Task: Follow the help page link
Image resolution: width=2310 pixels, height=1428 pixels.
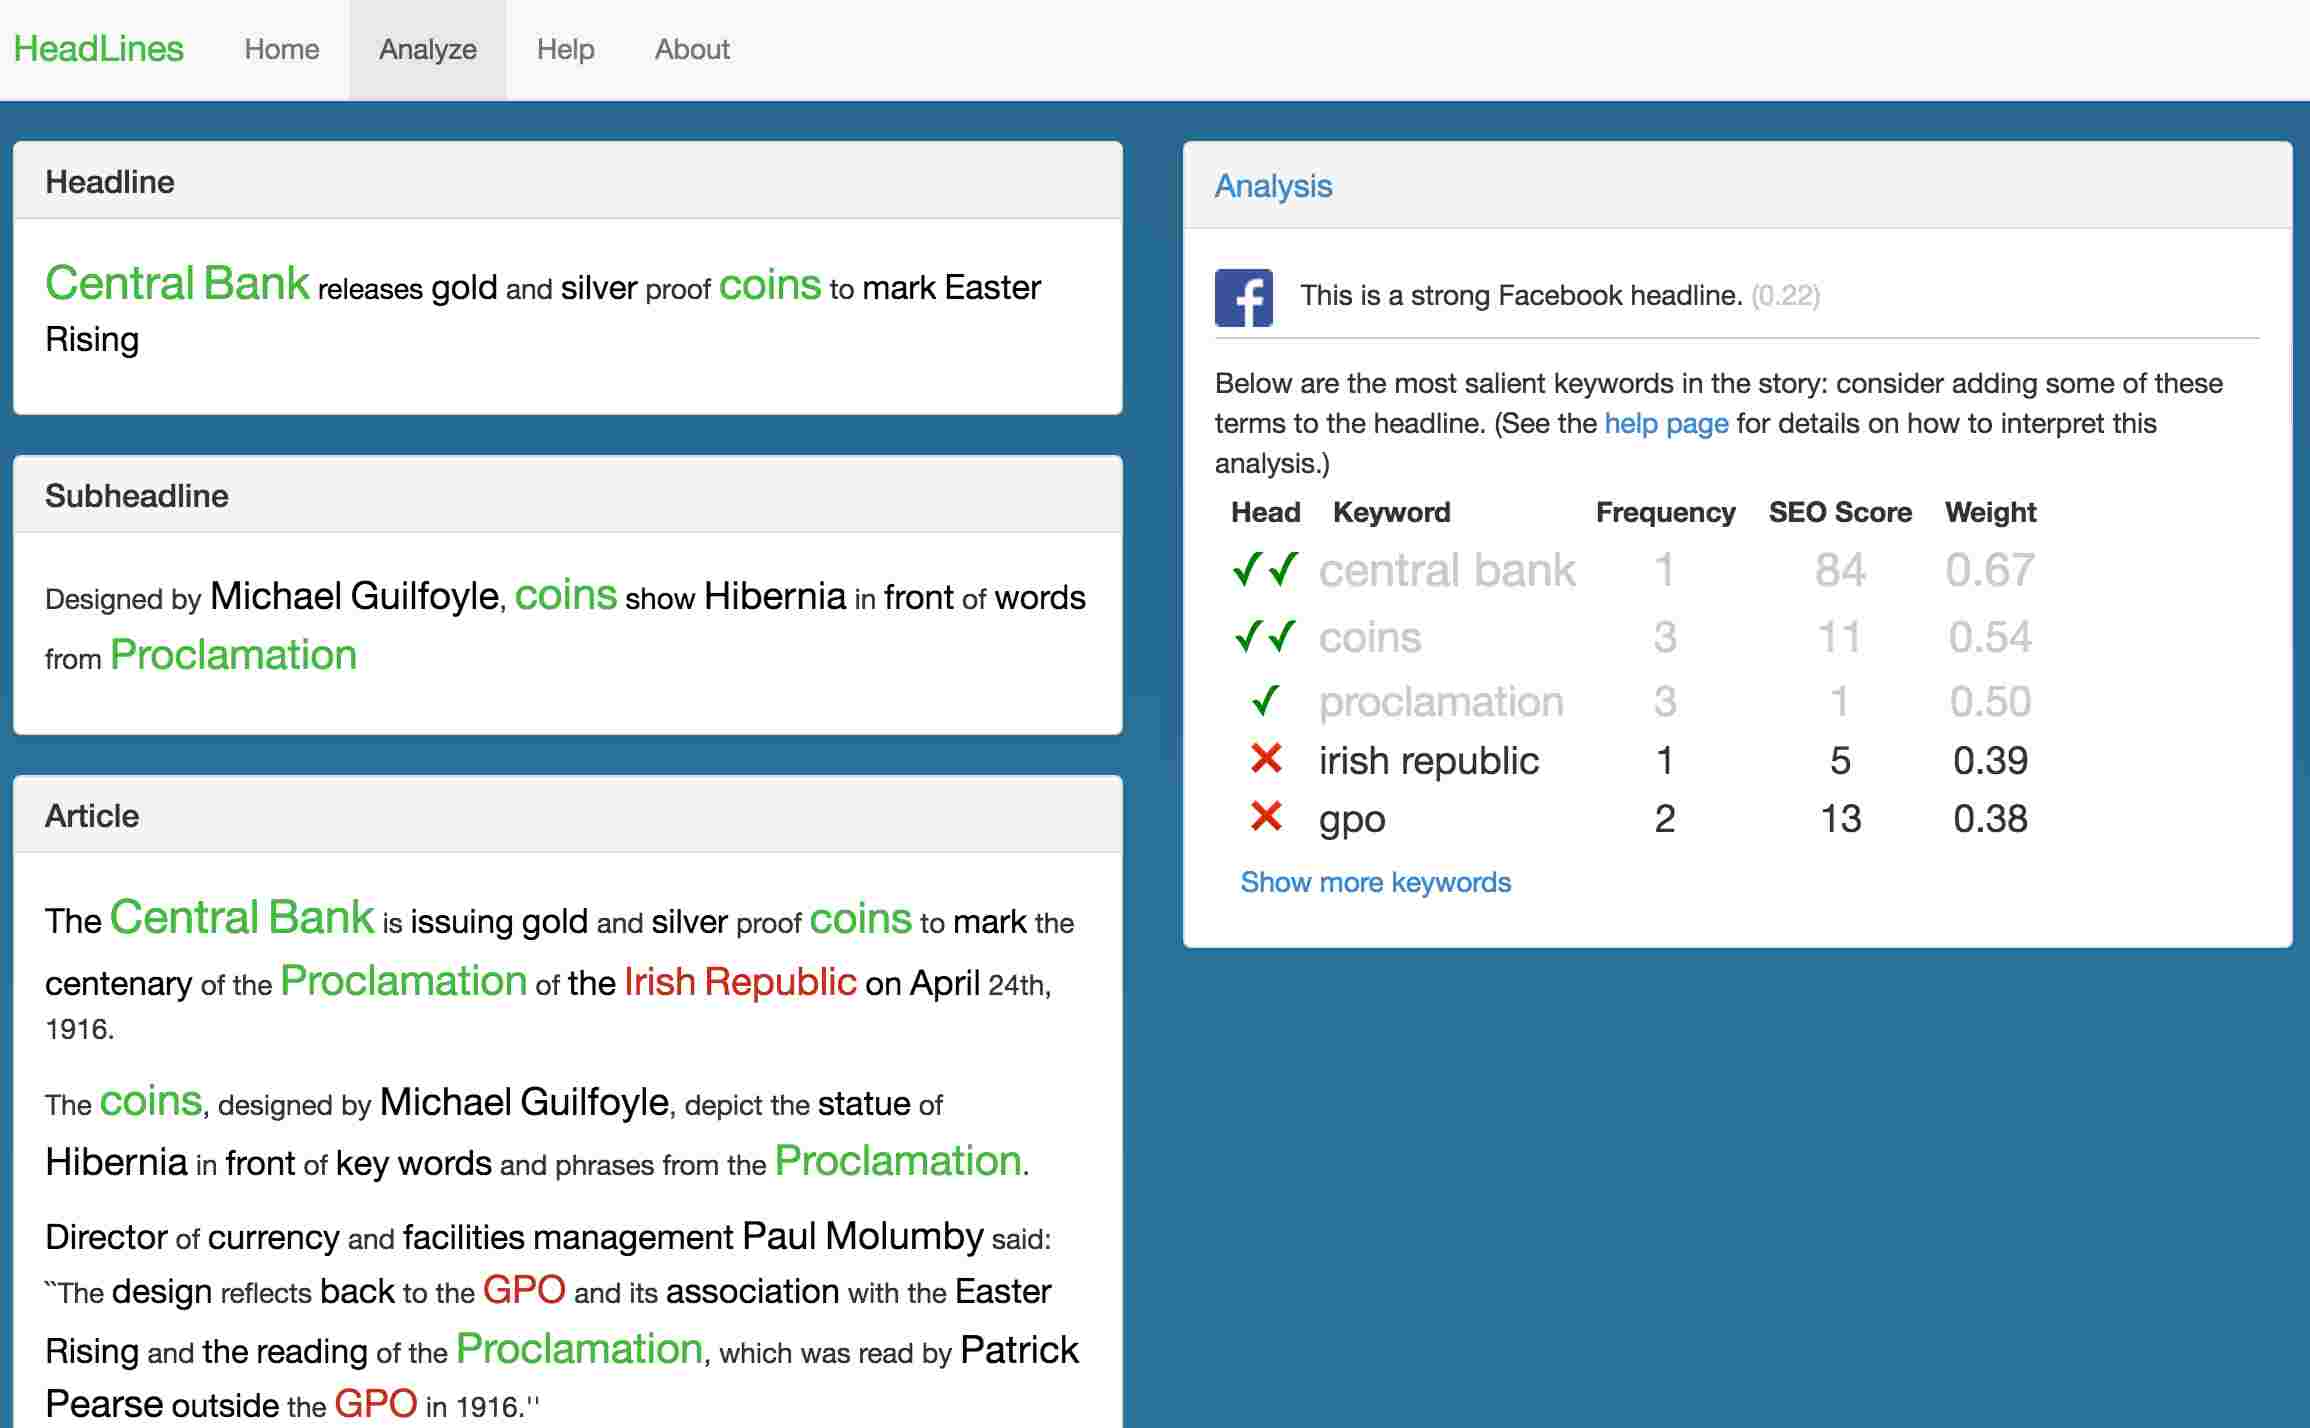Action: (x=1666, y=423)
